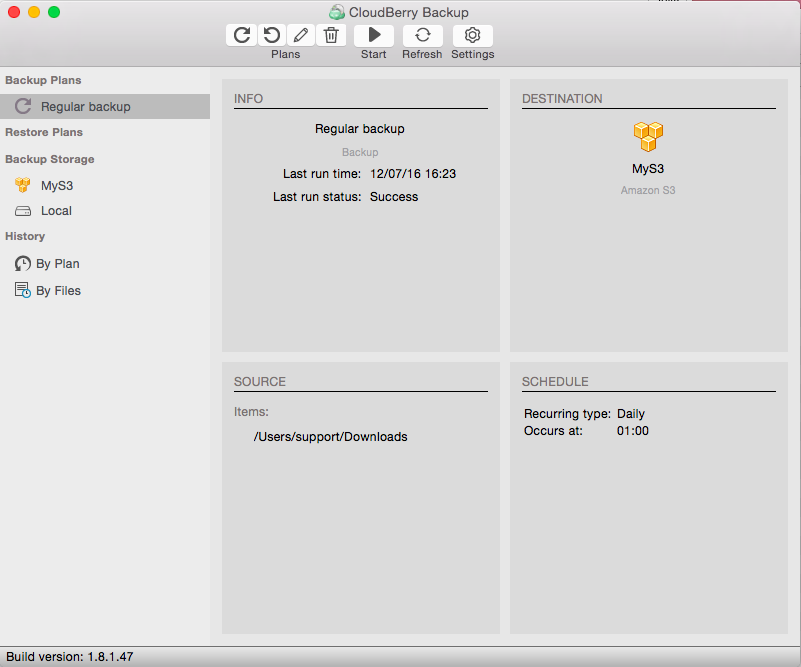The height and width of the screenshot is (667, 801).
Task: Click the MyS3 orange cubes sidebar icon
Action: pos(22,185)
